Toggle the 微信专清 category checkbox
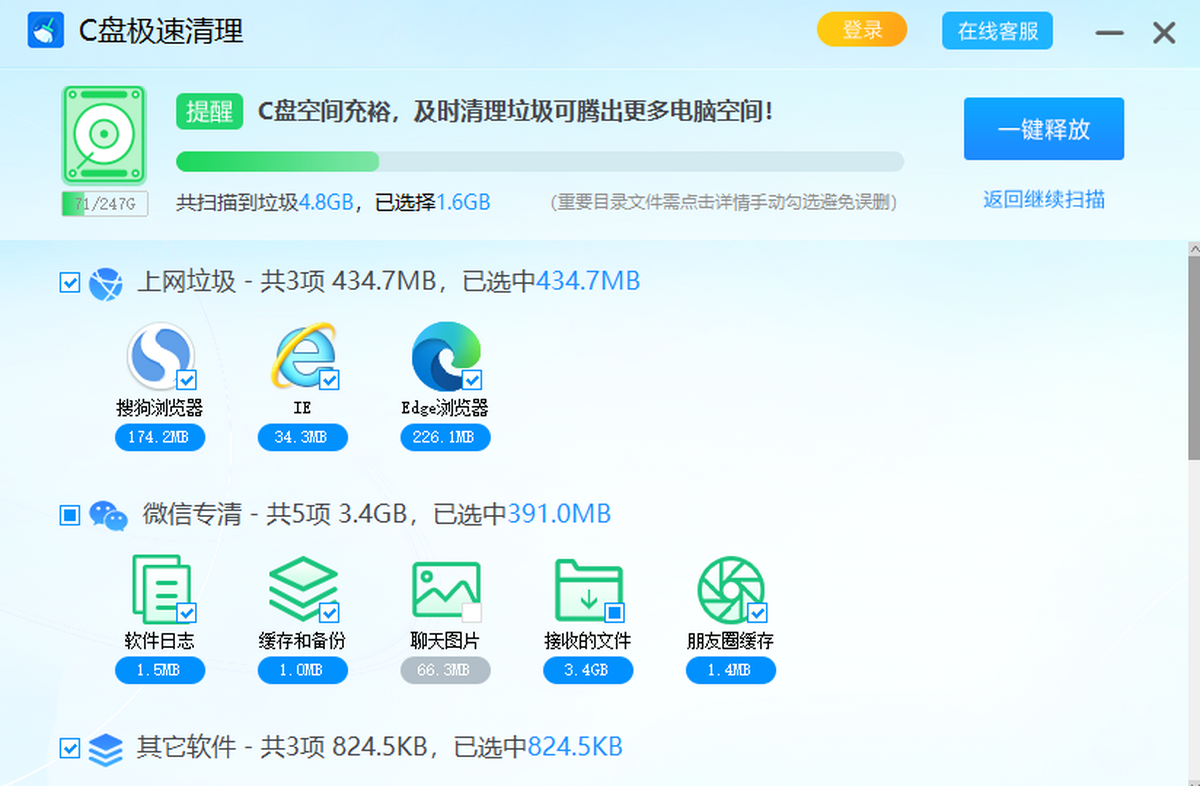The height and width of the screenshot is (786, 1200). [69, 515]
